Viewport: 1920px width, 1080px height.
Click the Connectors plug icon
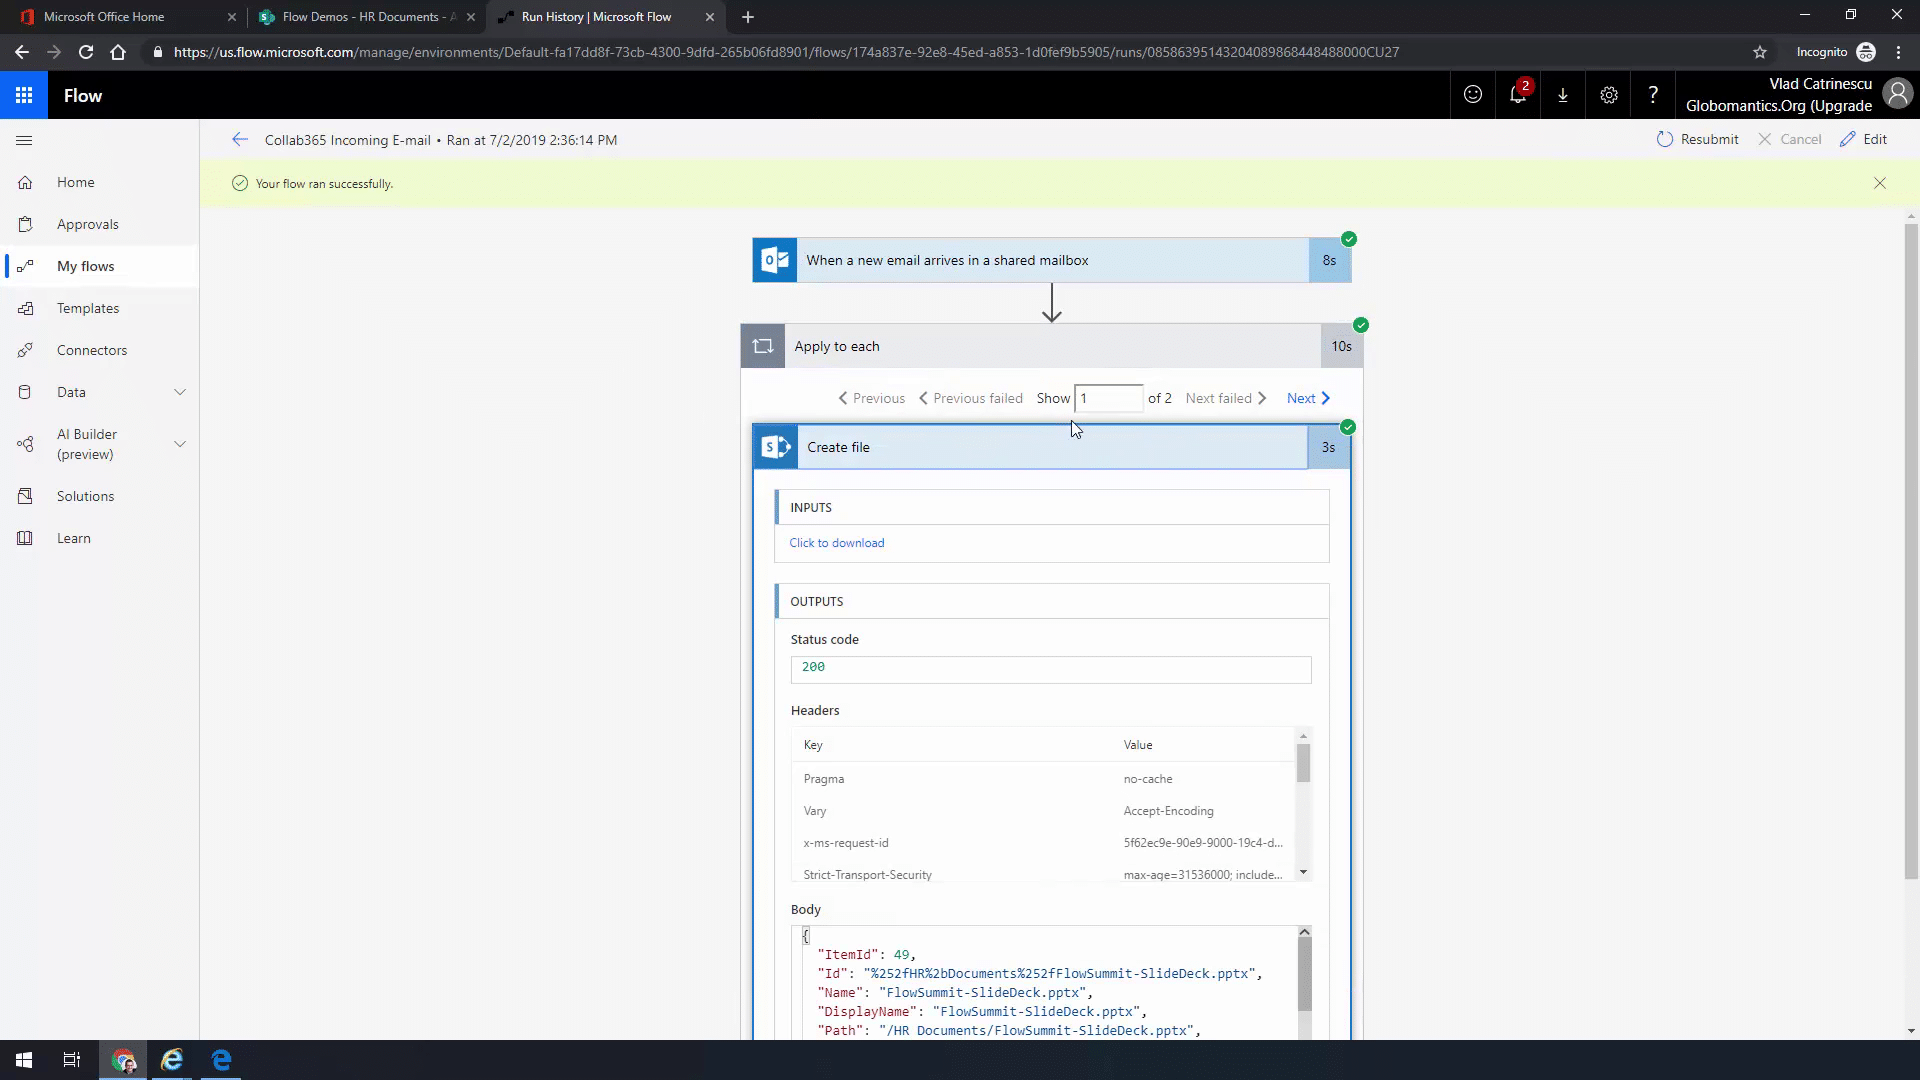[x=25, y=350]
